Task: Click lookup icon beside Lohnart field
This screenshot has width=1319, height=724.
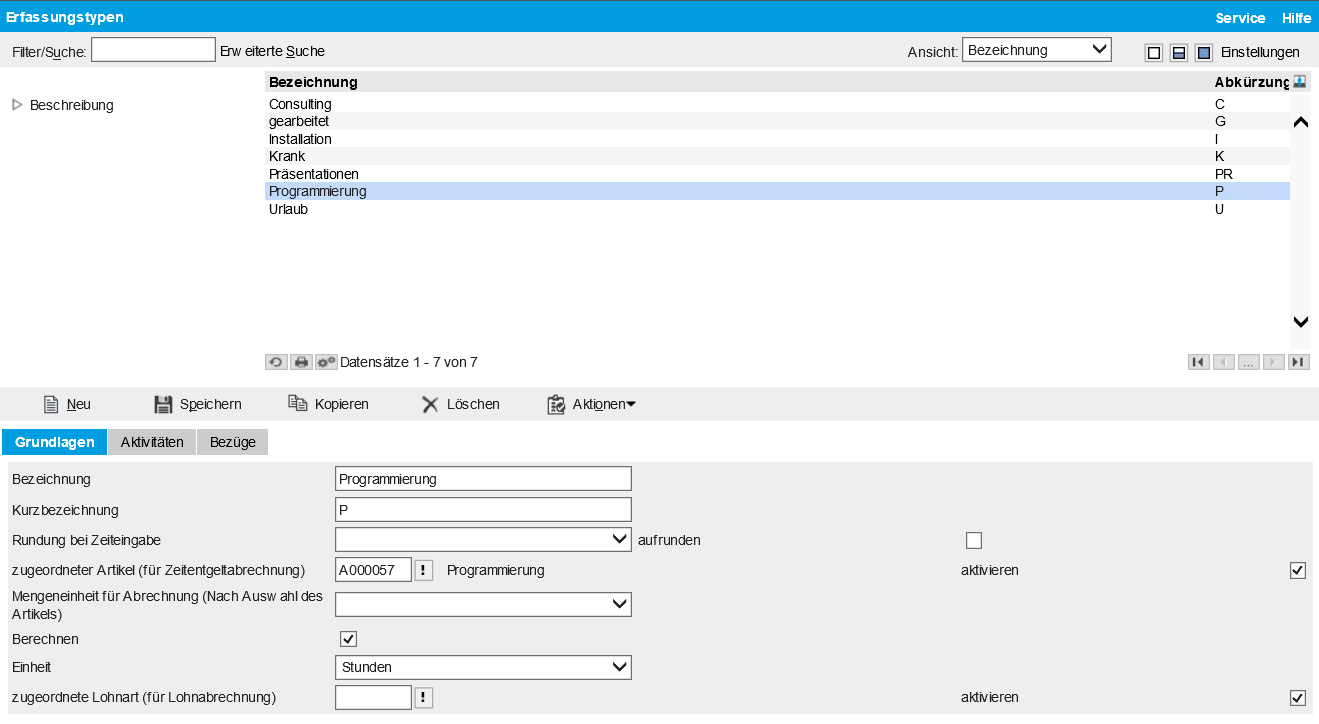Action: (x=424, y=697)
